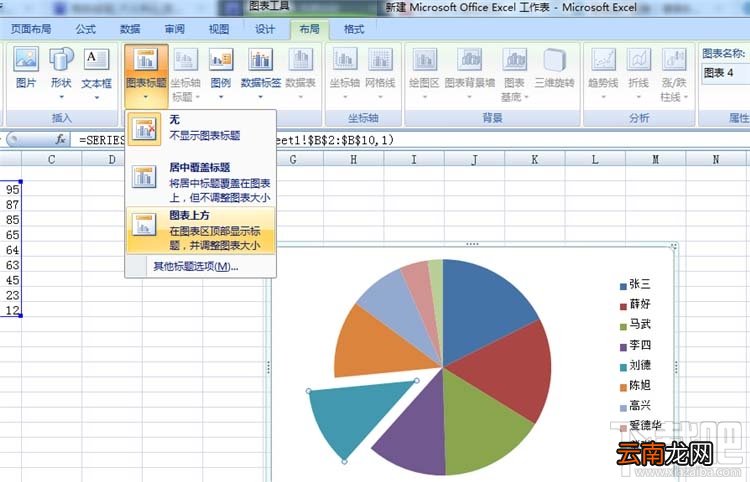Click the Plot Area (绘图区) icon
750x482 pixels.
pyautogui.click(x=424, y=59)
